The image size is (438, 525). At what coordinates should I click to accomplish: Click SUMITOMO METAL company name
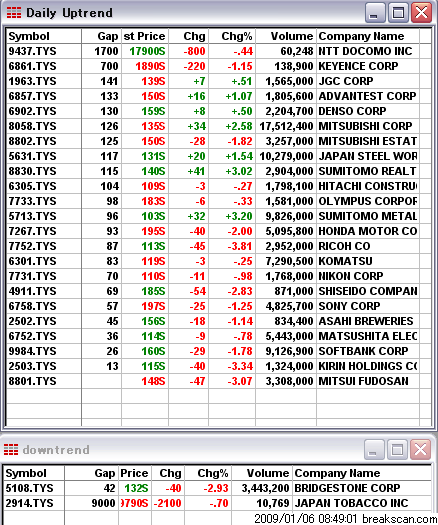[x=368, y=216]
